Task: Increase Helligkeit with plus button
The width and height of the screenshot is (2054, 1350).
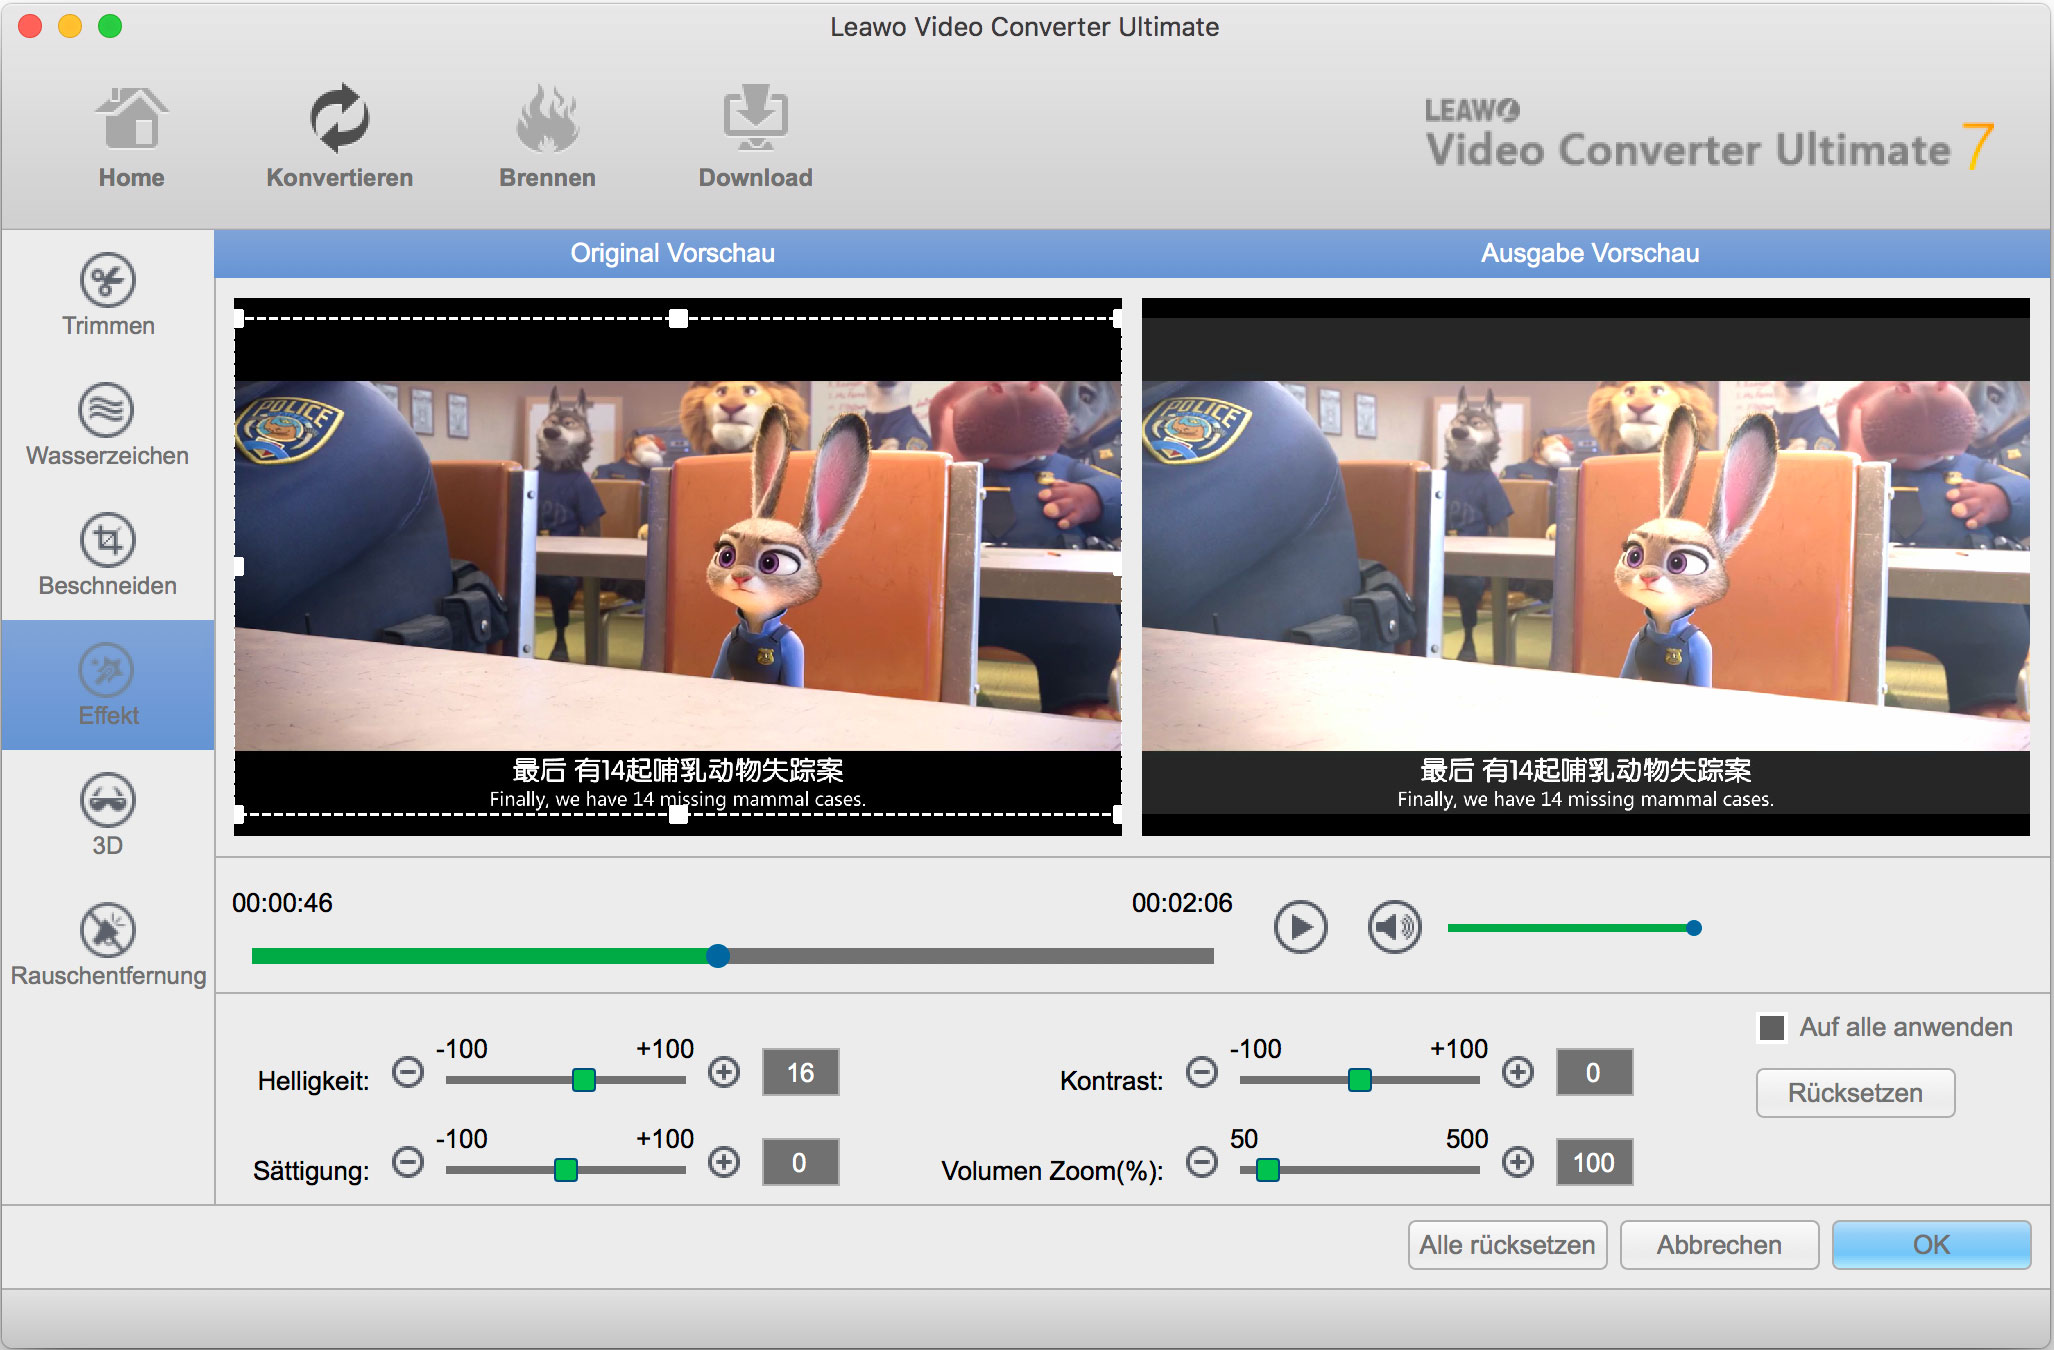Action: tap(724, 1072)
